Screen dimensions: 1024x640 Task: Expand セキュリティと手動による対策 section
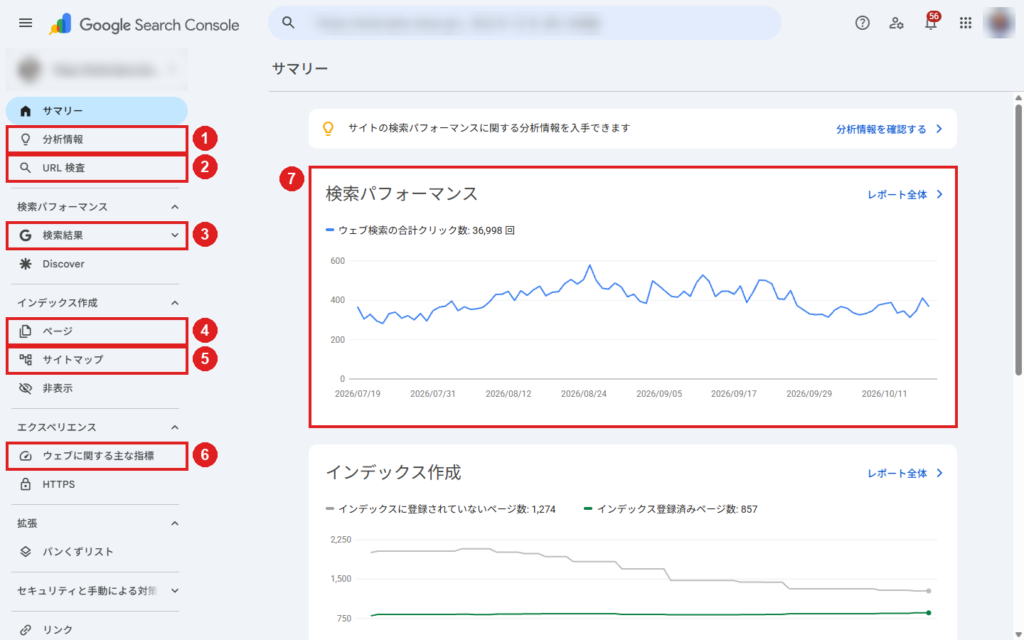174,590
